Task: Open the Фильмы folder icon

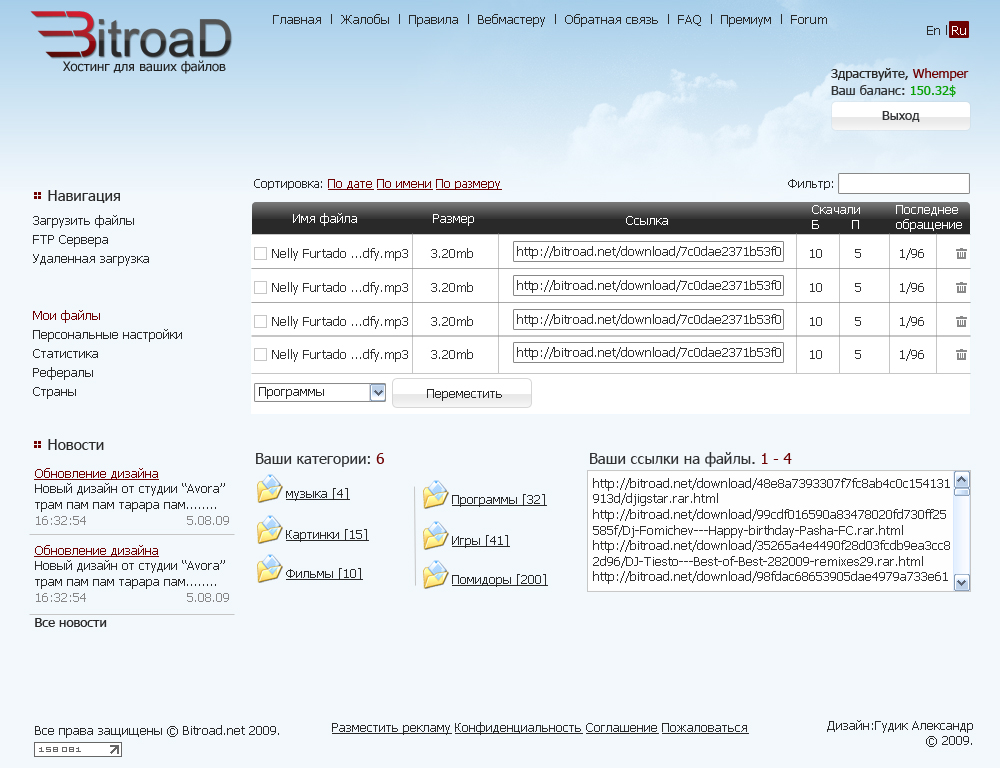Action: [x=269, y=569]
